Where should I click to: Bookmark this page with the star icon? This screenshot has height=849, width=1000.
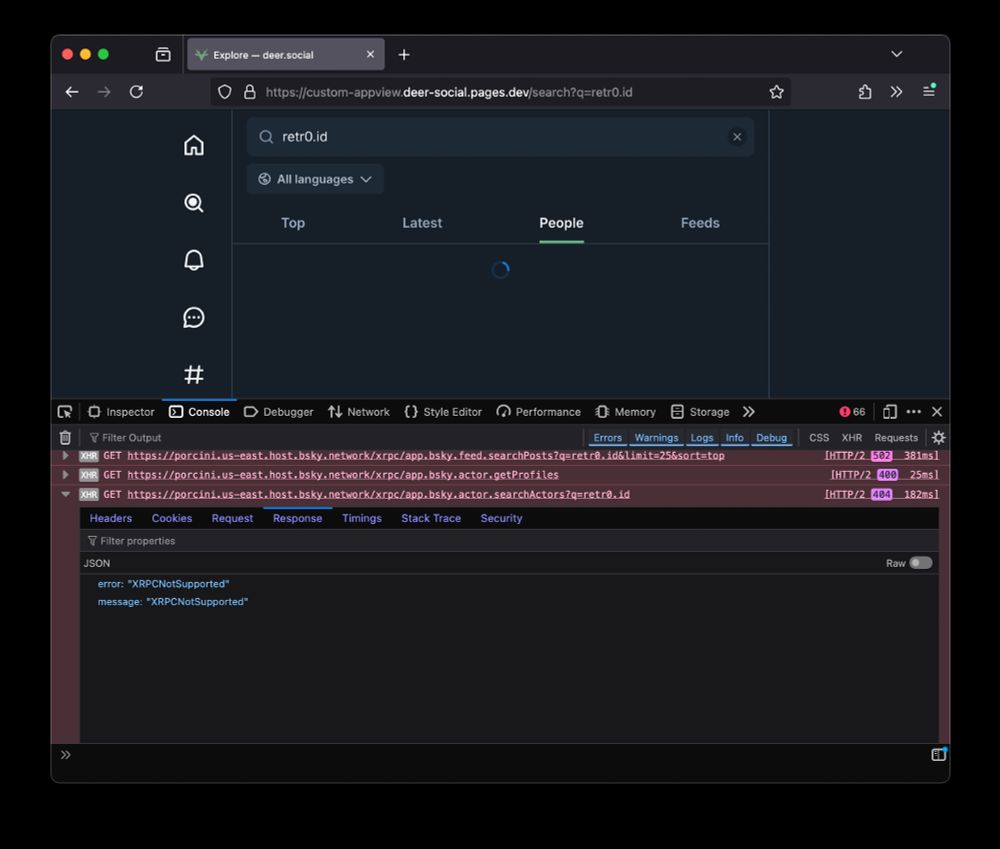[776, 92]
